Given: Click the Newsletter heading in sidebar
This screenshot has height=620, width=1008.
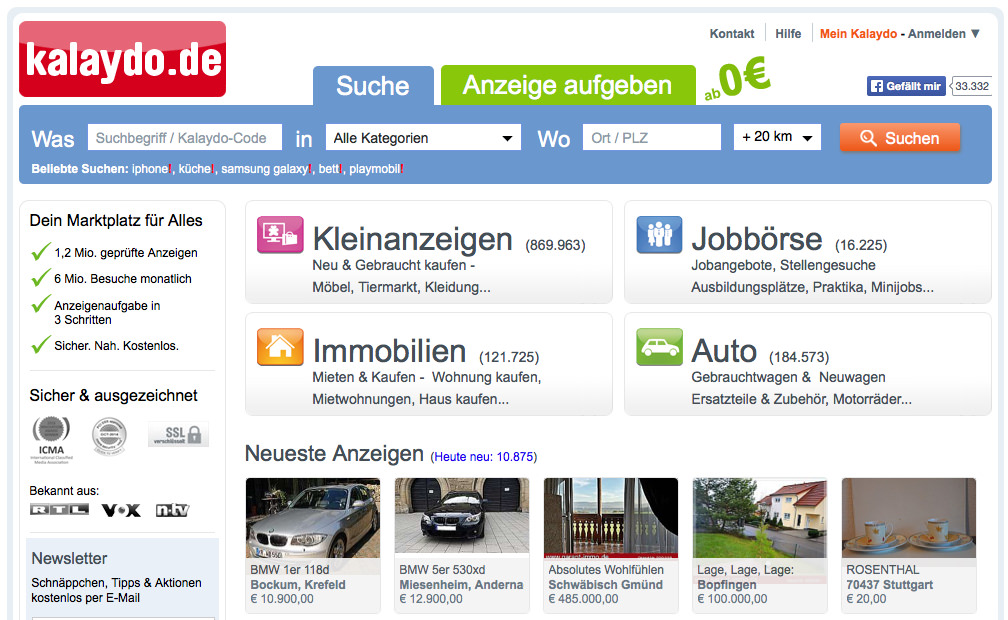Looking at the screenshot, I should click(x=69, y=558).
